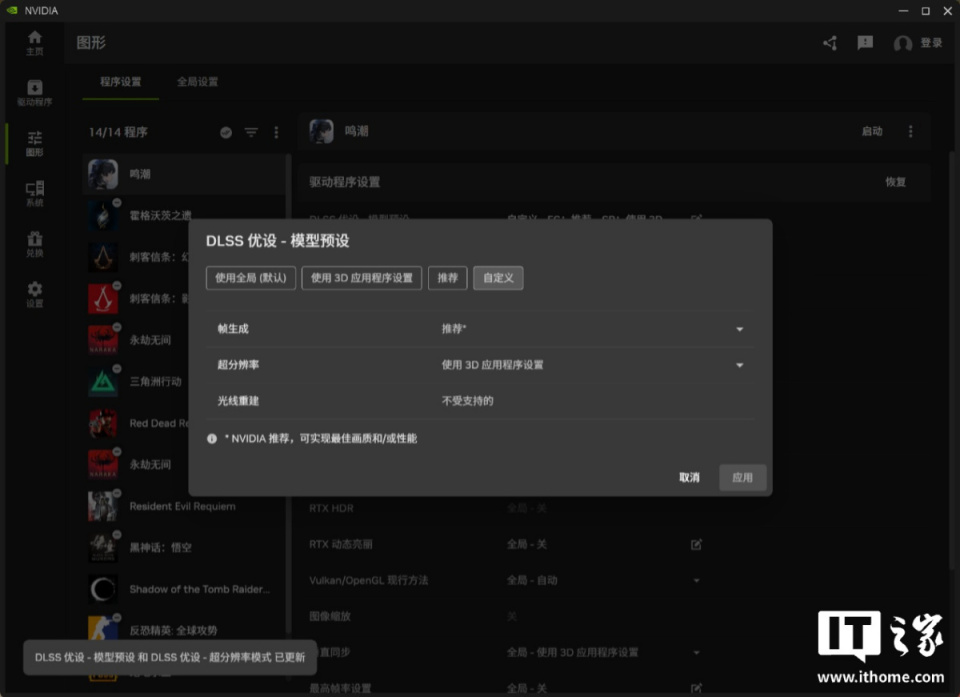Open the three-dot menu next to 启动
The width and height of the screenshot is (960, 697).
910,131
